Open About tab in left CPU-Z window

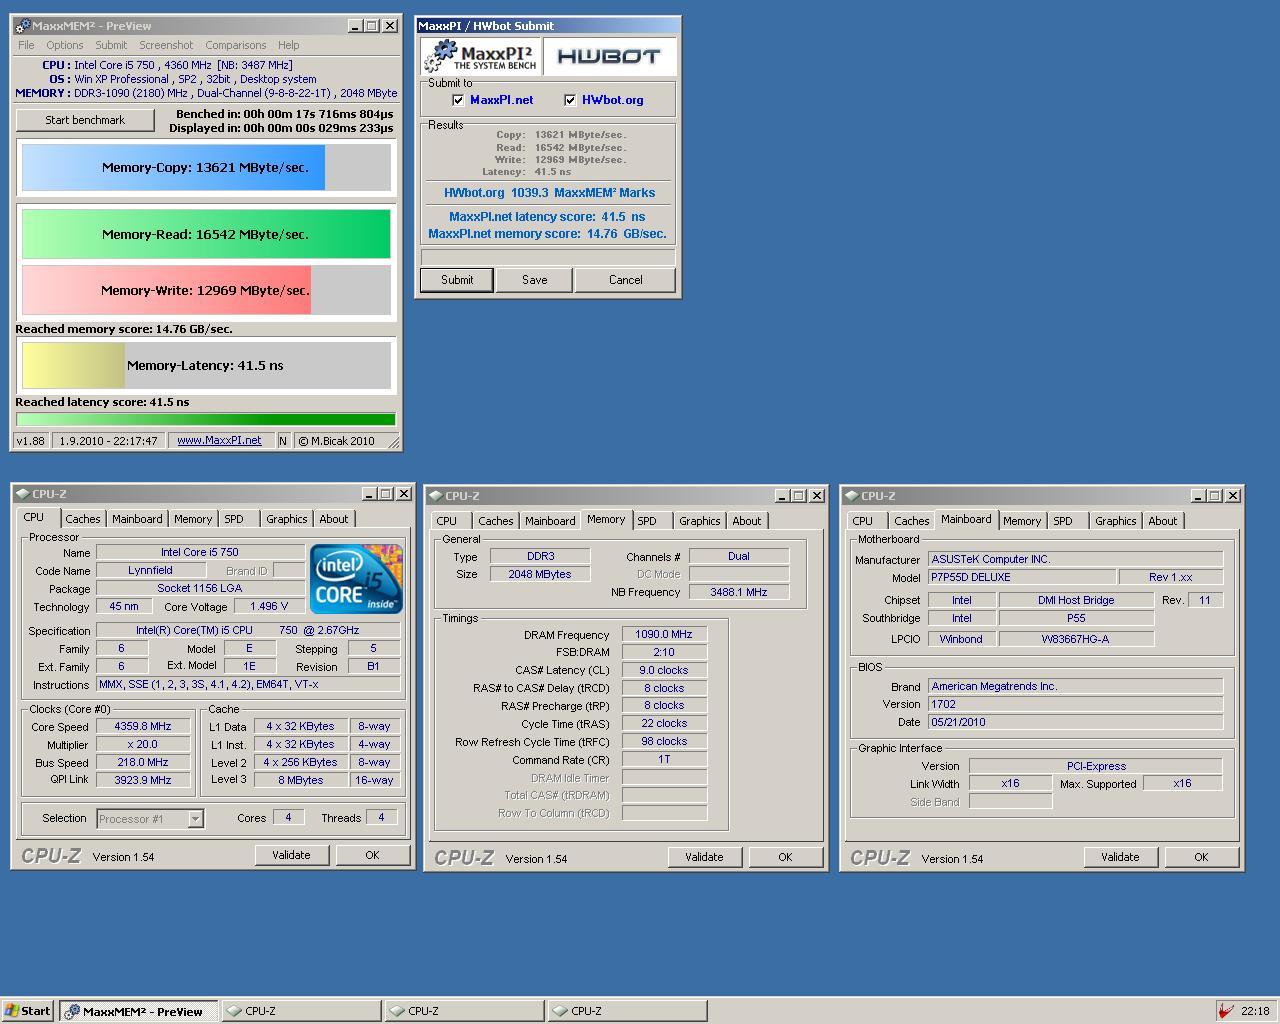point(334,519)
